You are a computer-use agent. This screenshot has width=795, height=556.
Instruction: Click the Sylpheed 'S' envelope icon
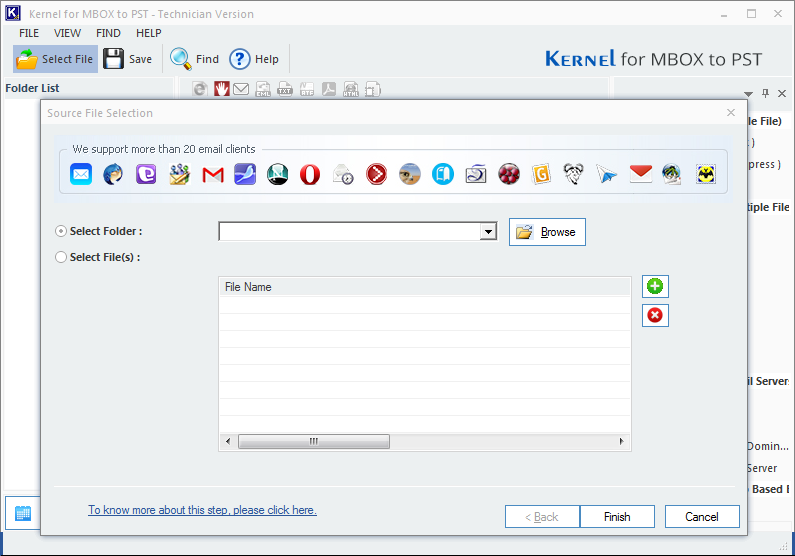(x=476, y=174)
